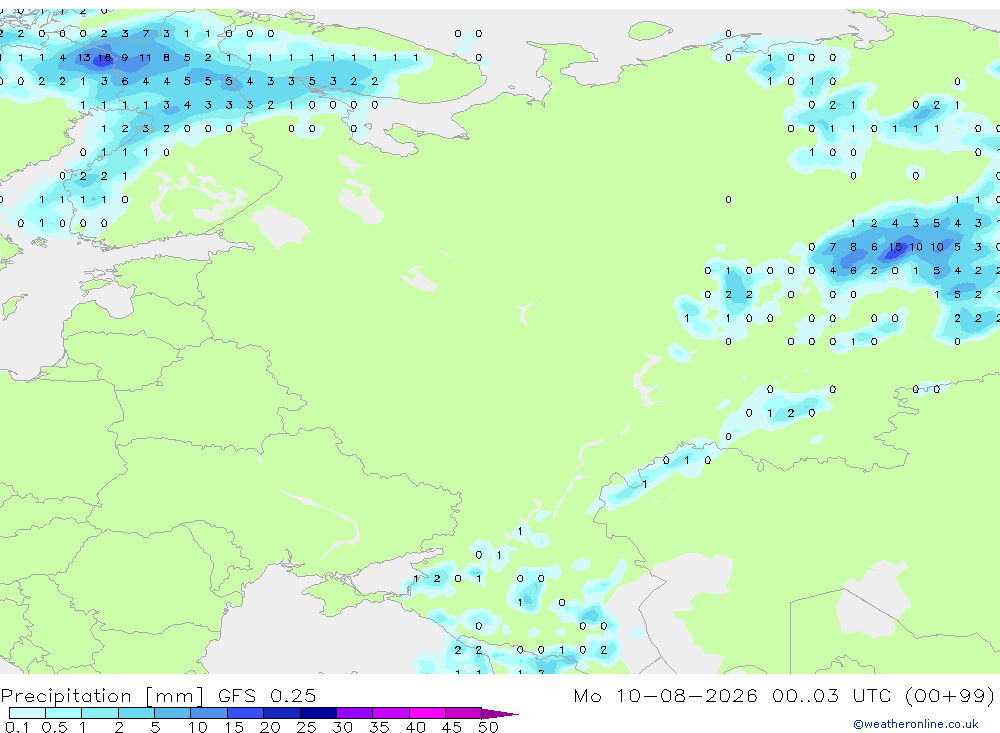Click the "0.1" legend scale label

click(17, 727)
